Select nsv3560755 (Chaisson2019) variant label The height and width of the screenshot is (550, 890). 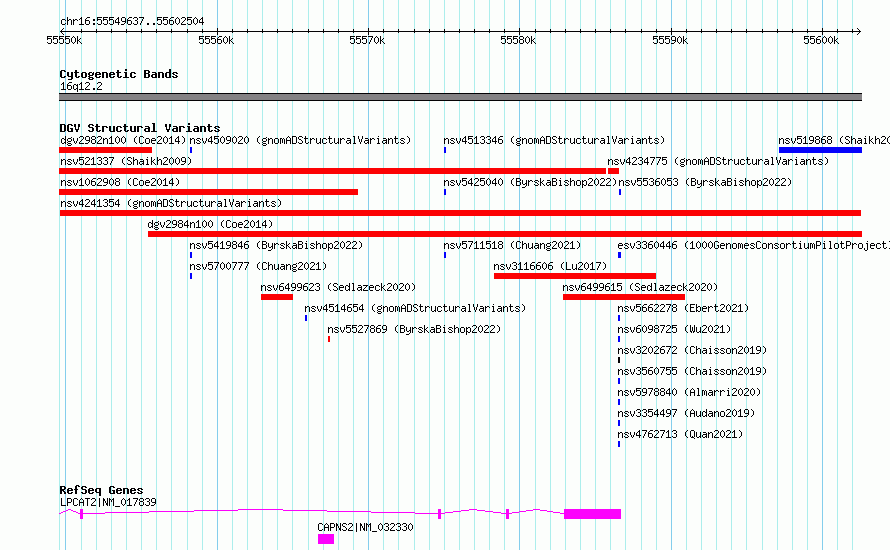click(692, 371)
